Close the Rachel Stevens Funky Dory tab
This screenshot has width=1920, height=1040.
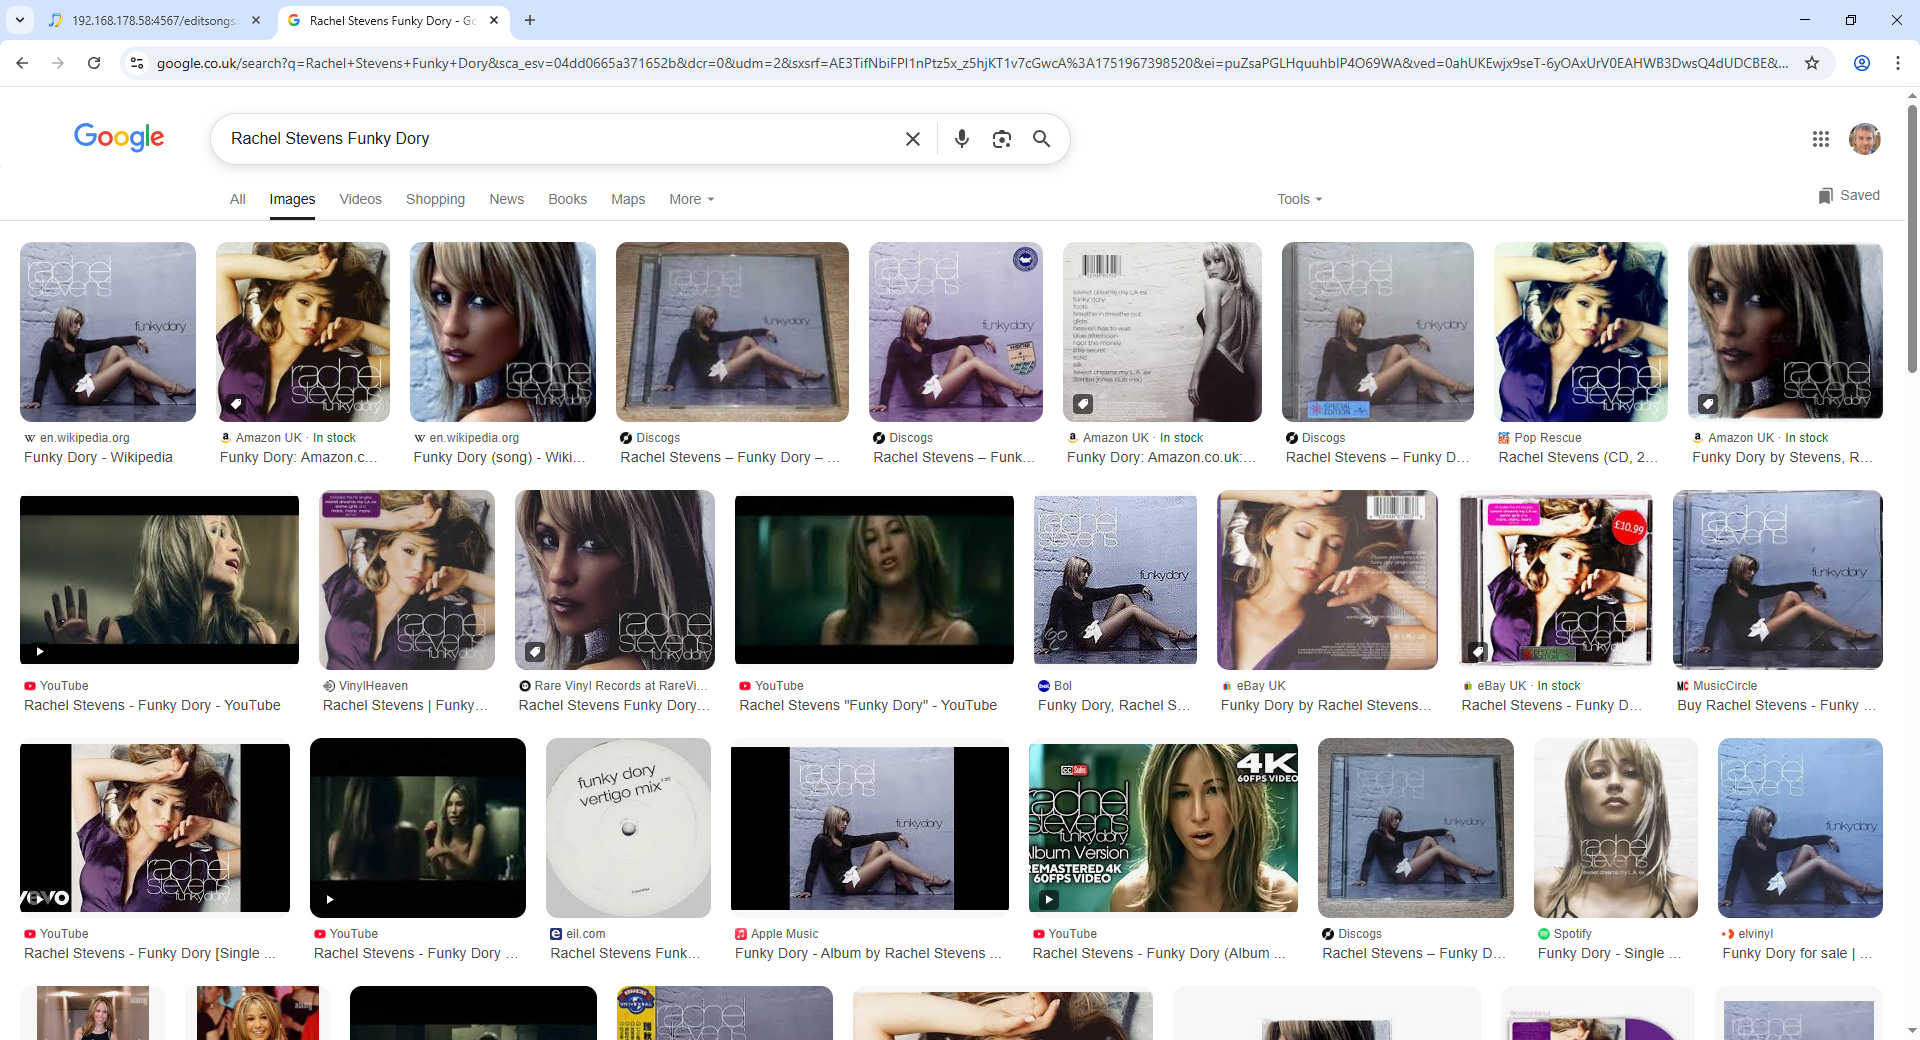click(494, 20)
